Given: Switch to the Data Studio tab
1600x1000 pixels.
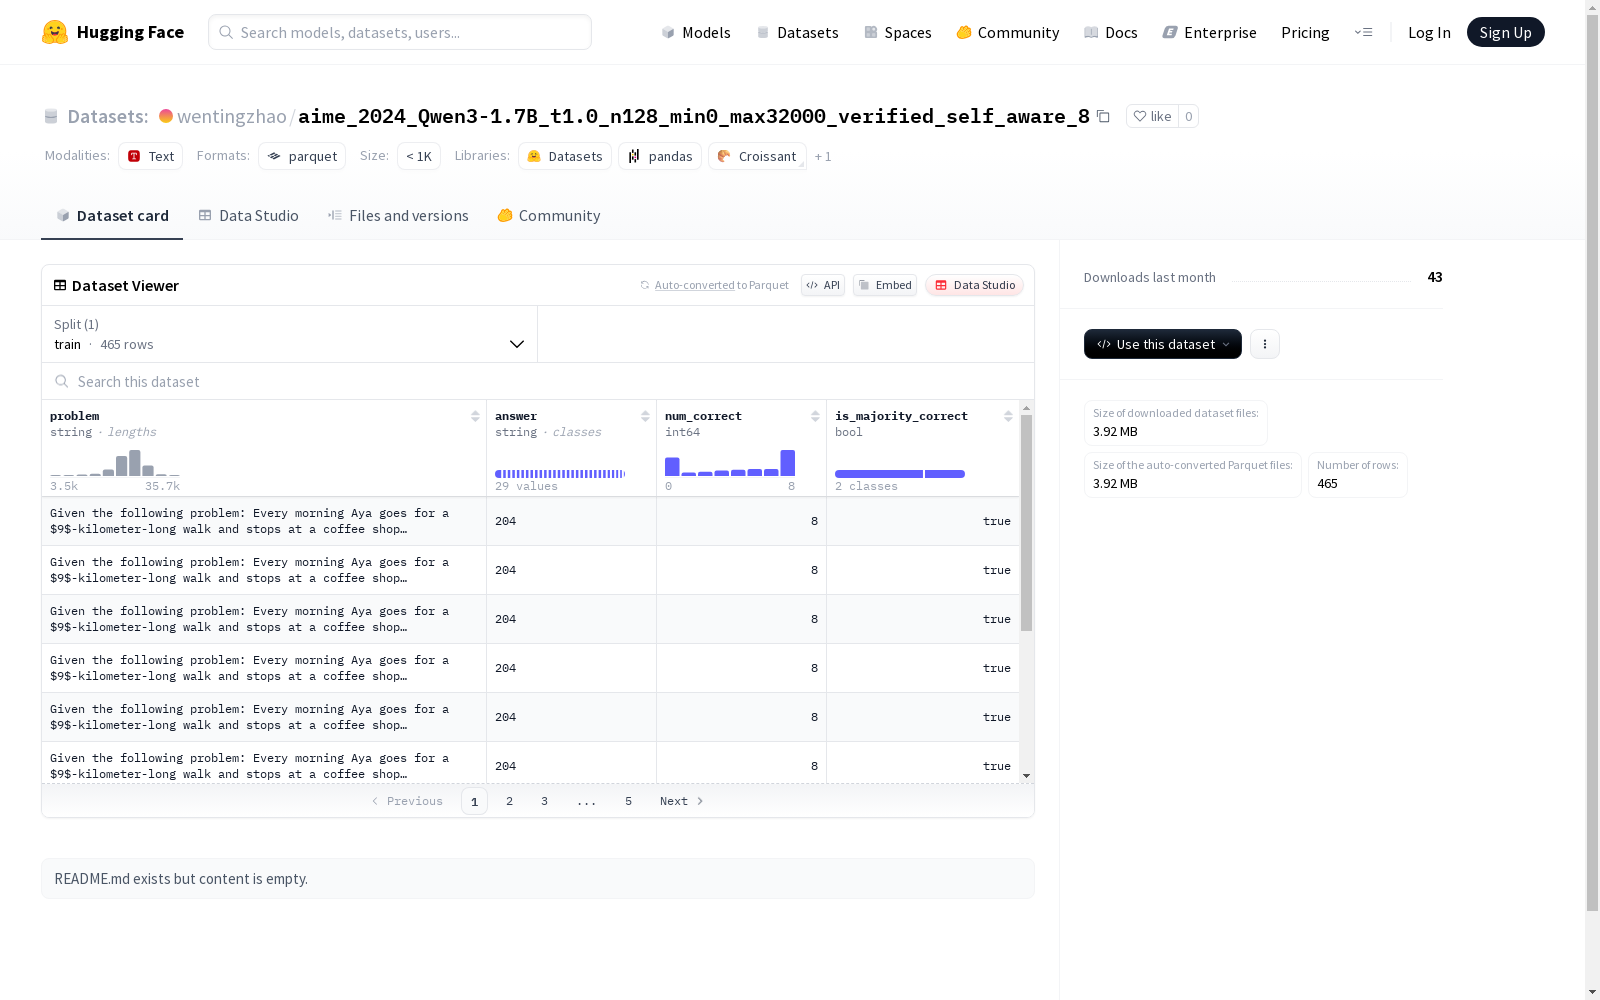Looking at the screenshot, I should 248,216.
